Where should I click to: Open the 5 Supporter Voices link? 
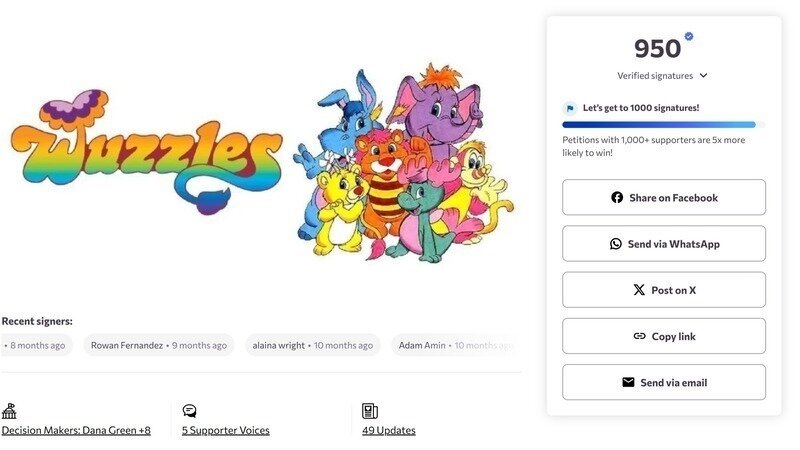(225, 430)
